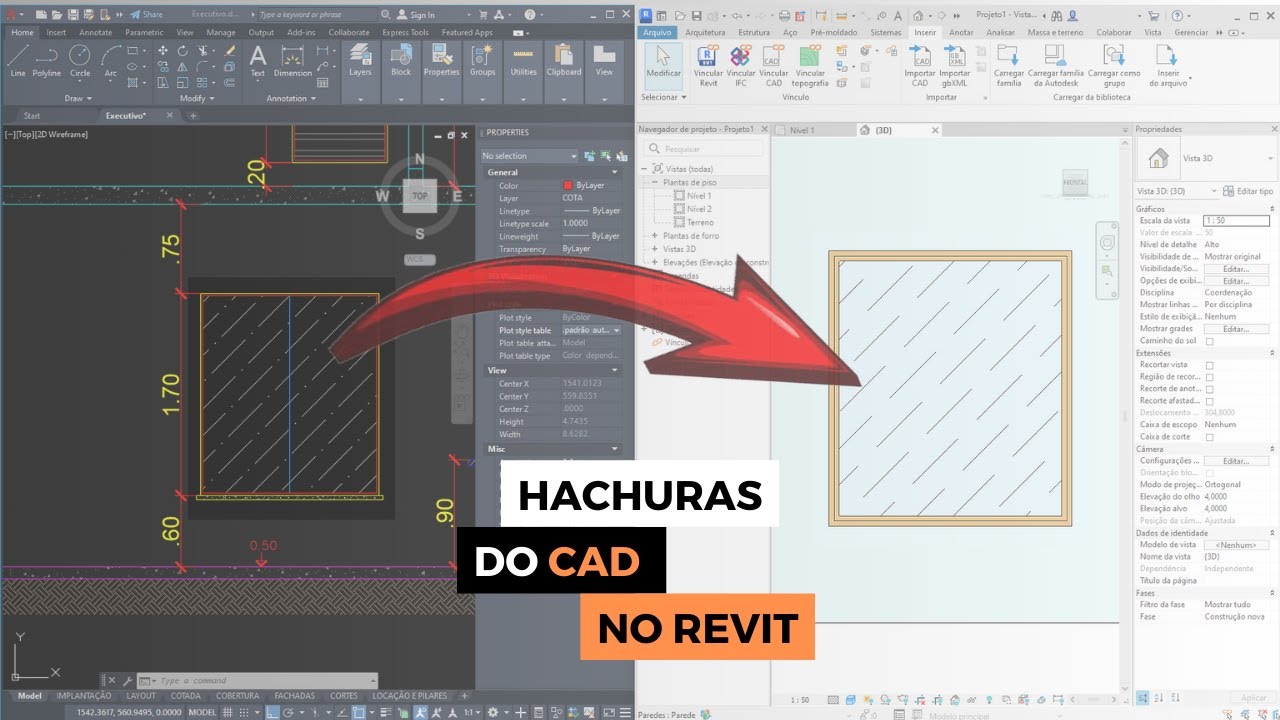Click the Rotate tool in AutoCAD Modify panel

click(x=185, y=50)
